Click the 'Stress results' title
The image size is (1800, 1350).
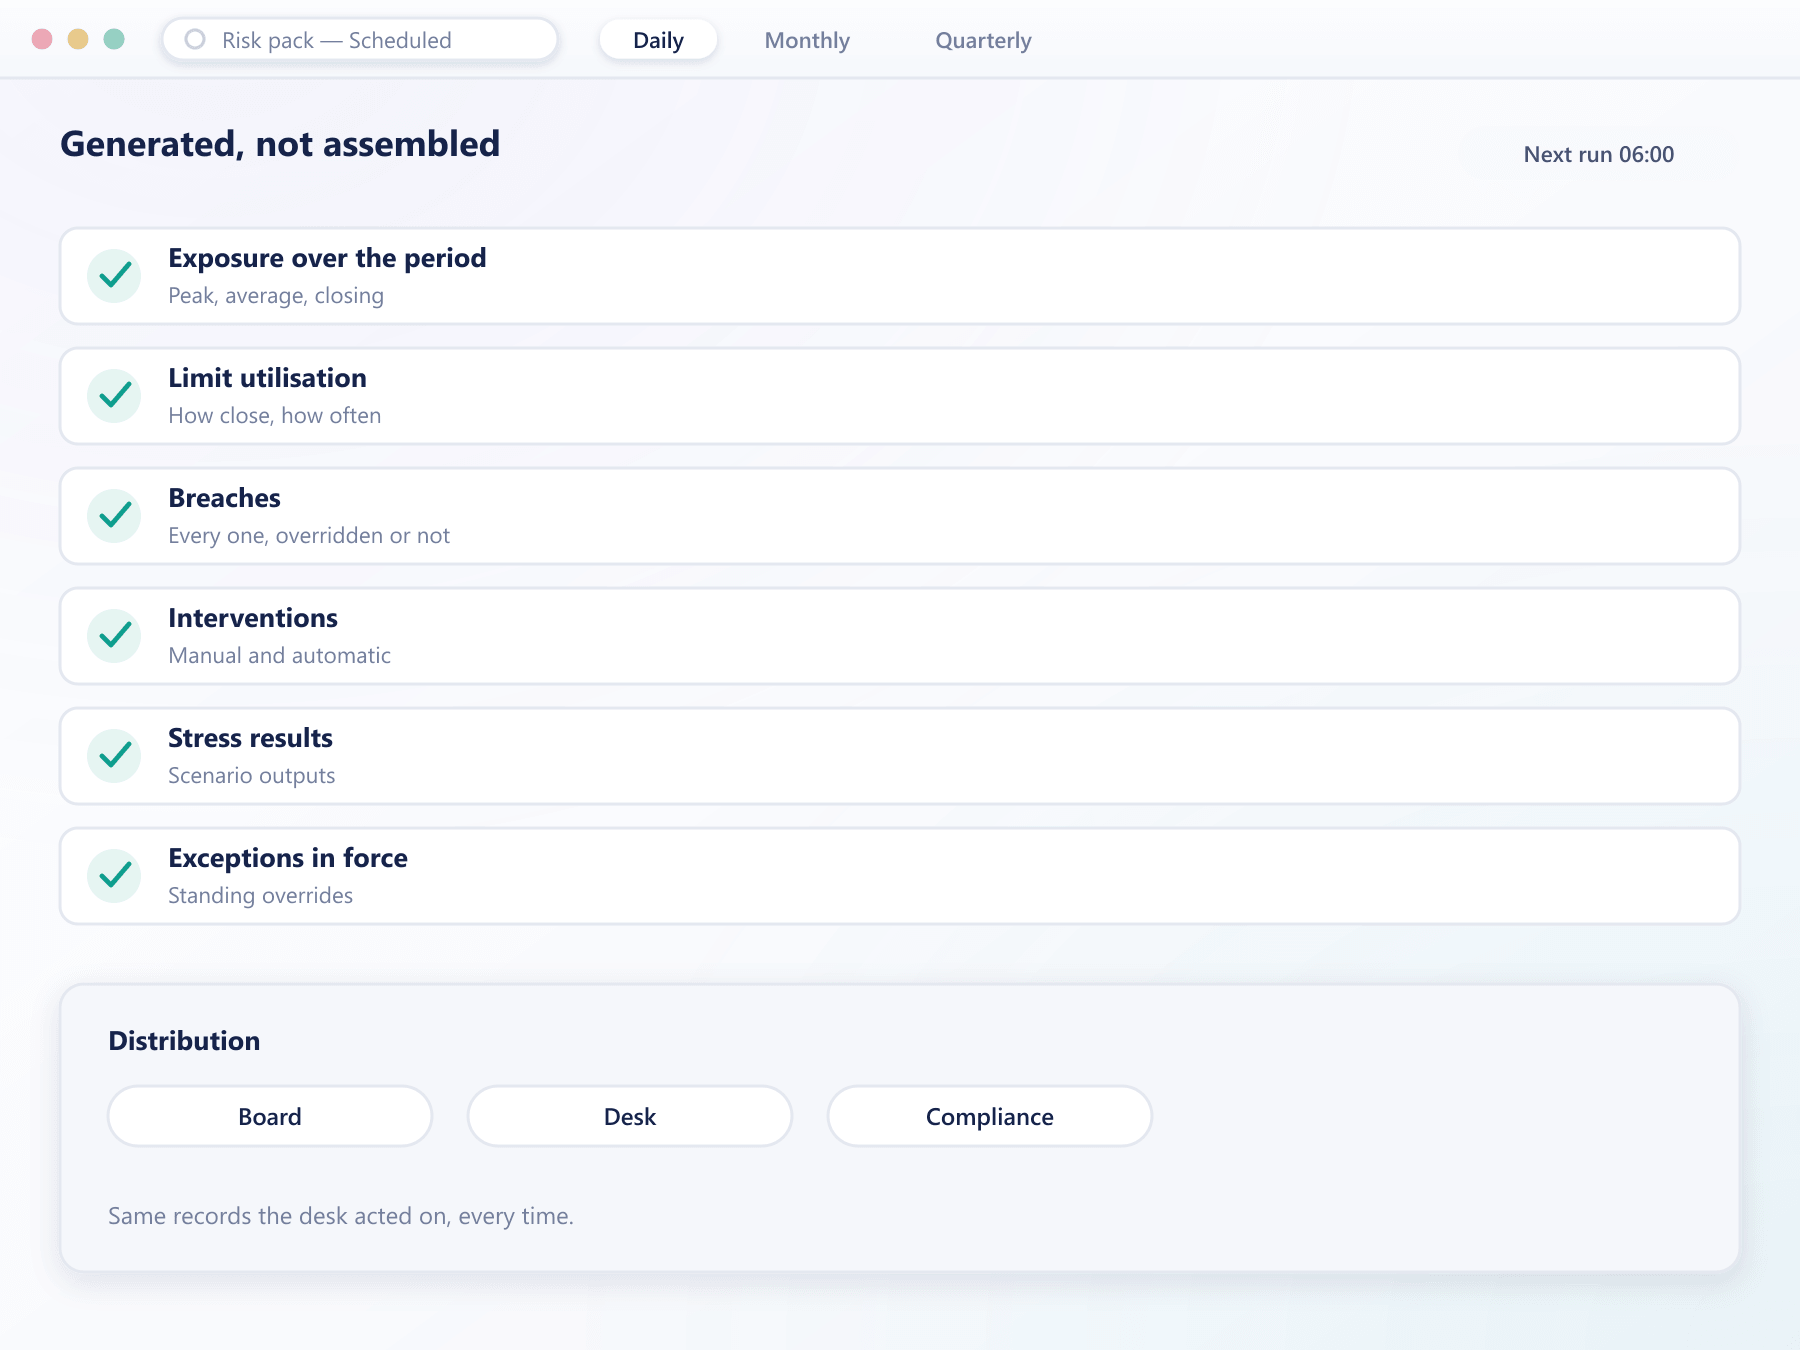(250, 738)
